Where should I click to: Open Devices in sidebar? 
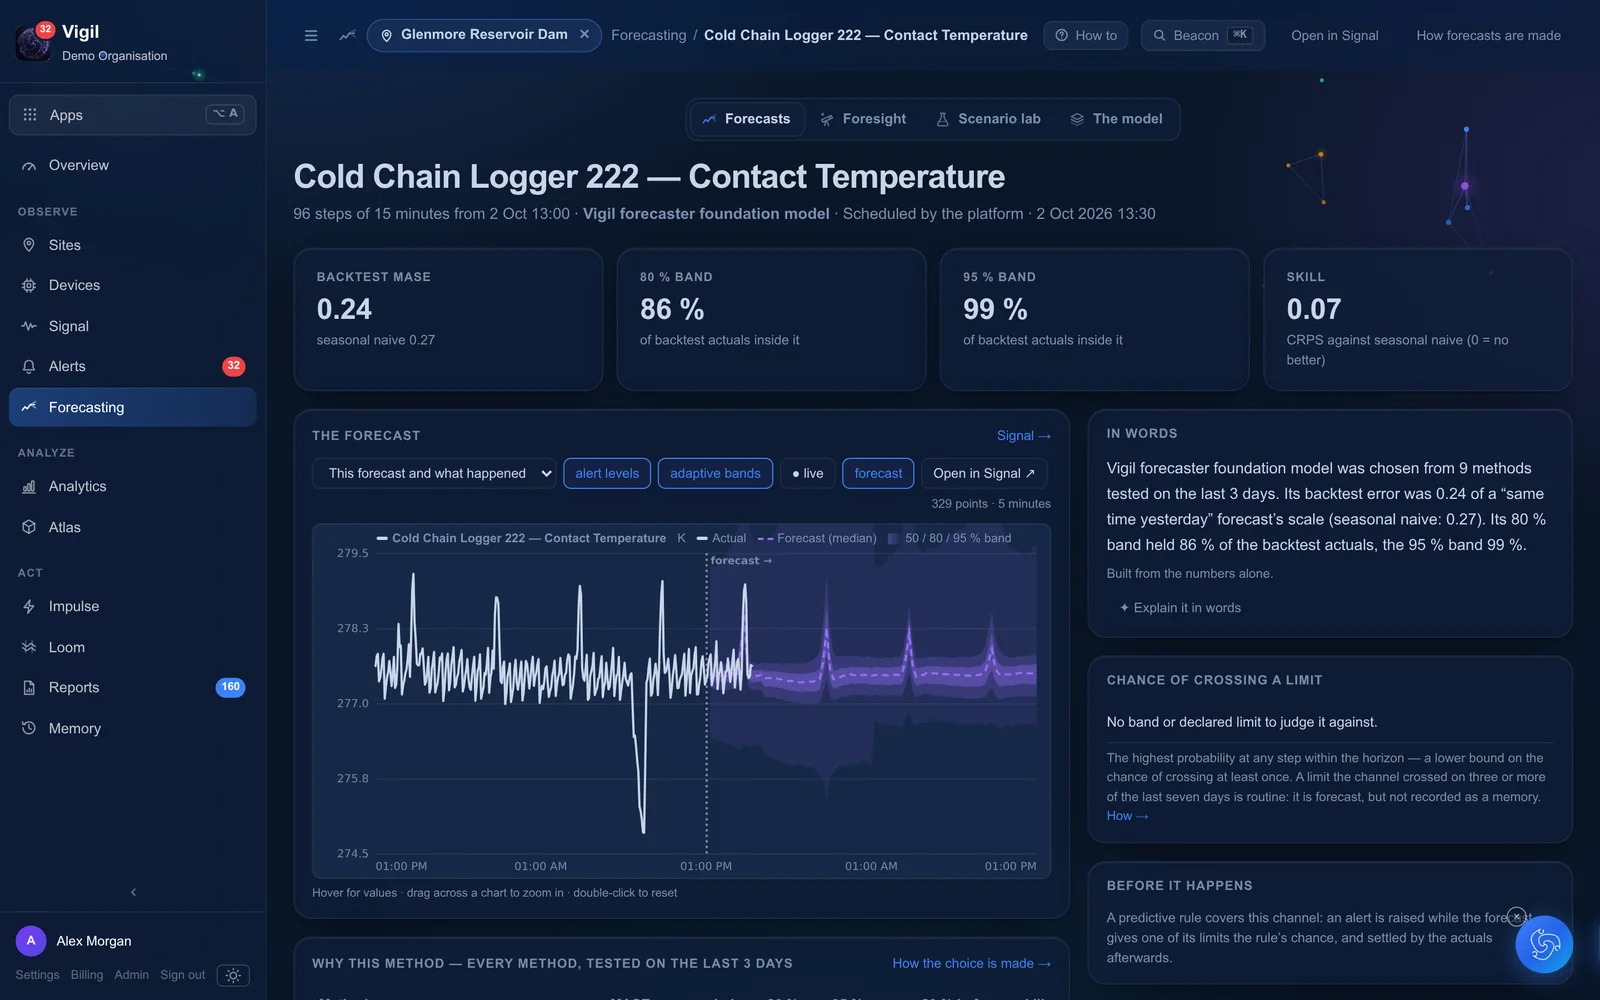[132, 285]
